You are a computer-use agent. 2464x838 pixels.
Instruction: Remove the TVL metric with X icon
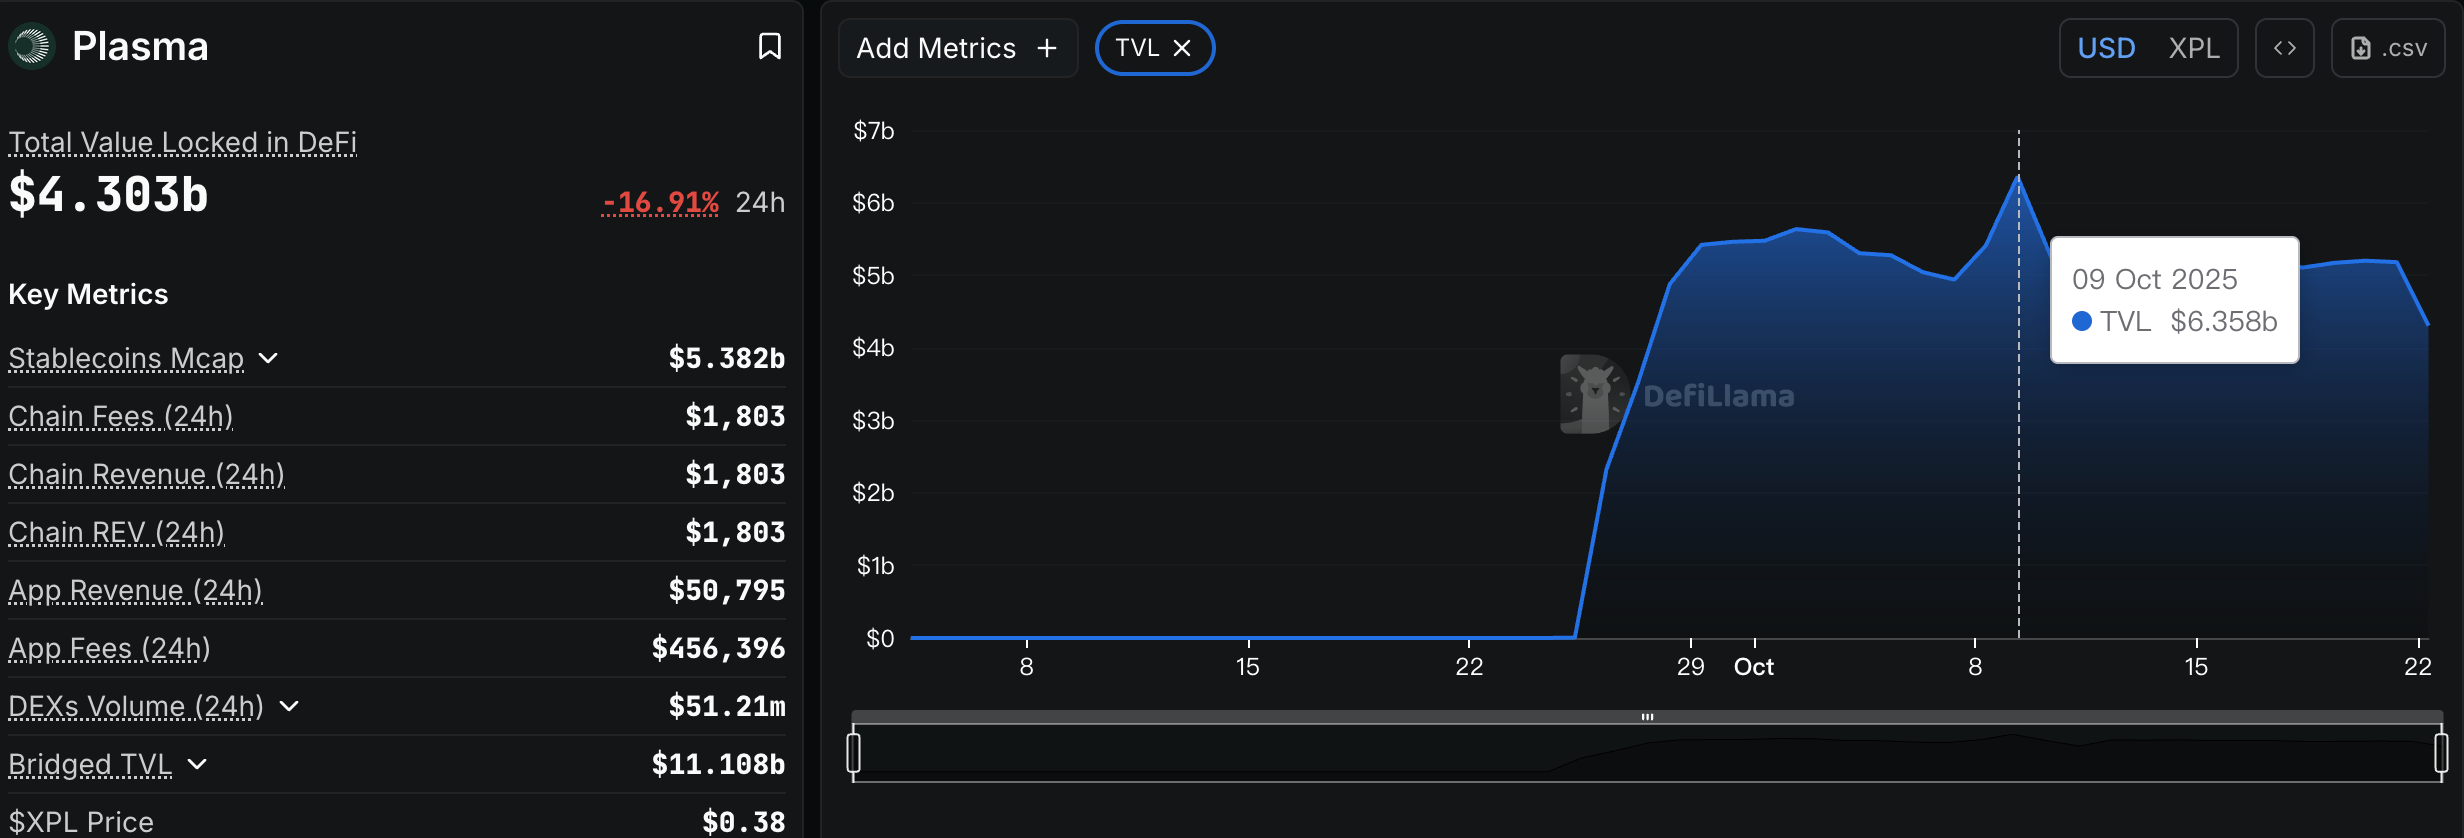pos(1182,48)
